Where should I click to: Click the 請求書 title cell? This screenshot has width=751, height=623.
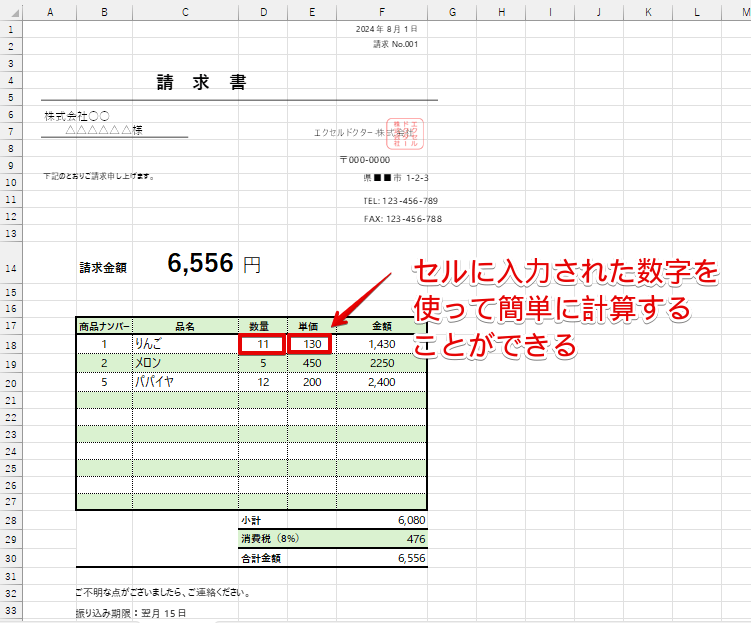(201, 82)
